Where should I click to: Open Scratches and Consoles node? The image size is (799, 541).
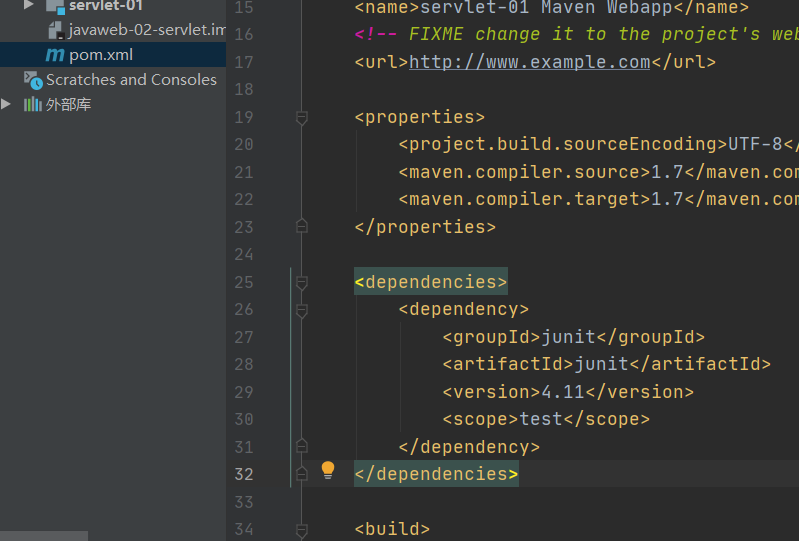tap(131, 79)
